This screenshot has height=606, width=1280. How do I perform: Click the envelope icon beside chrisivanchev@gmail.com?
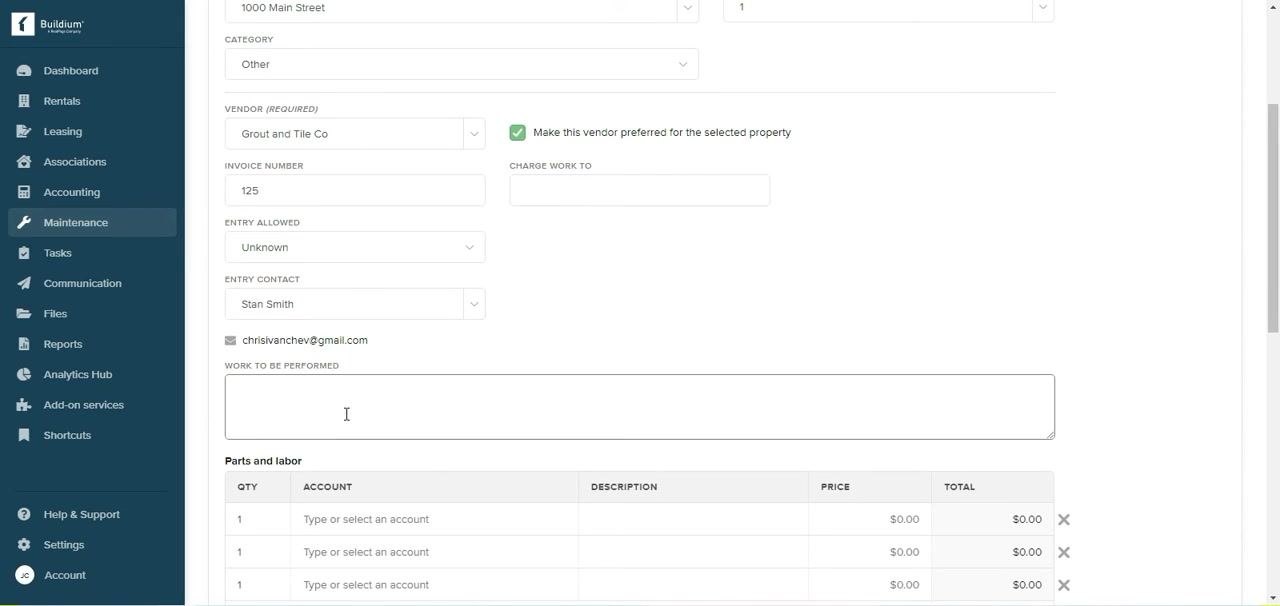[230, 341]
